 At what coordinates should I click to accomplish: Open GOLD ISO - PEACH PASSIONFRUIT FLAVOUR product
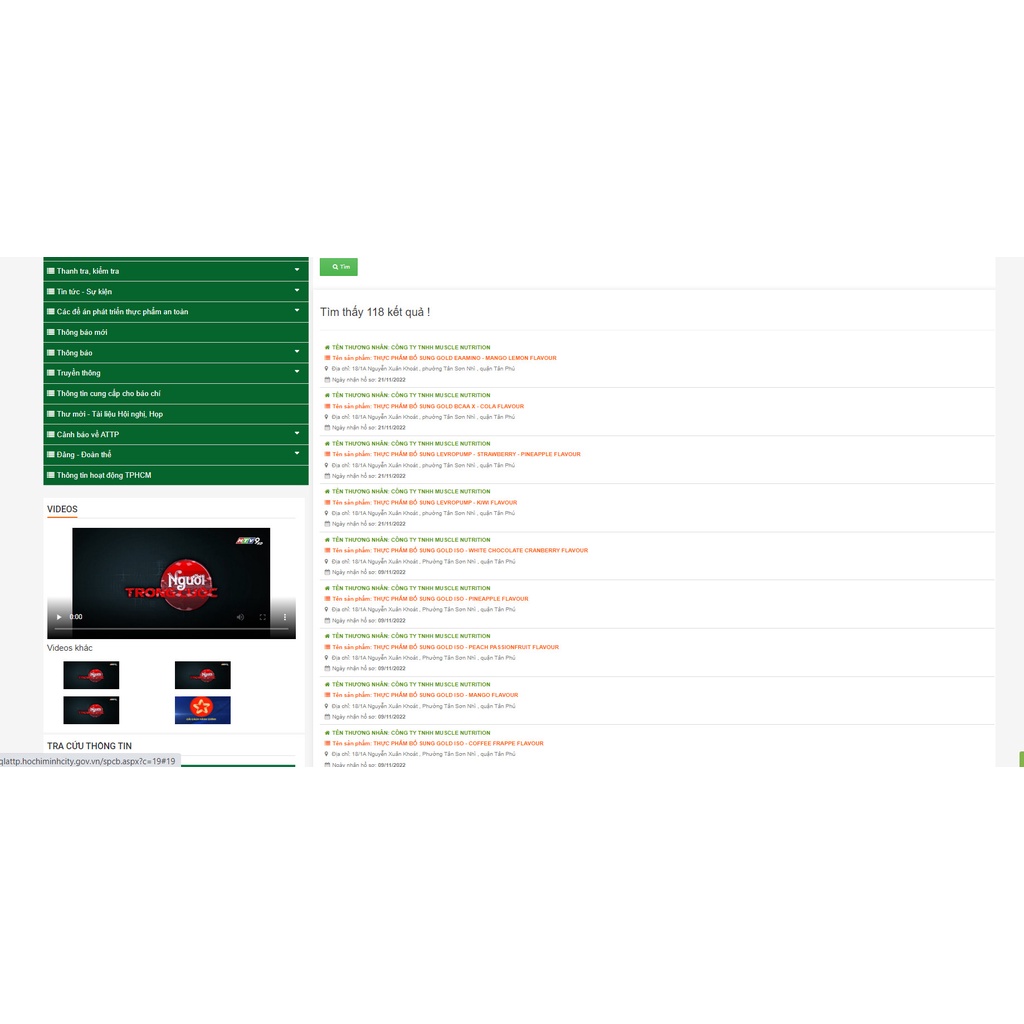(x=466, y=647)
